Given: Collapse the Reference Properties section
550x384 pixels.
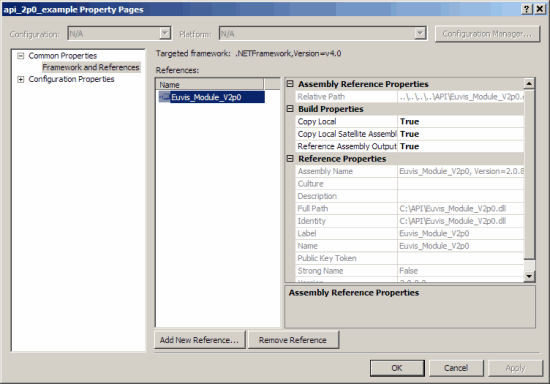Looking at the screenshot, I should (x=290, y=159).
